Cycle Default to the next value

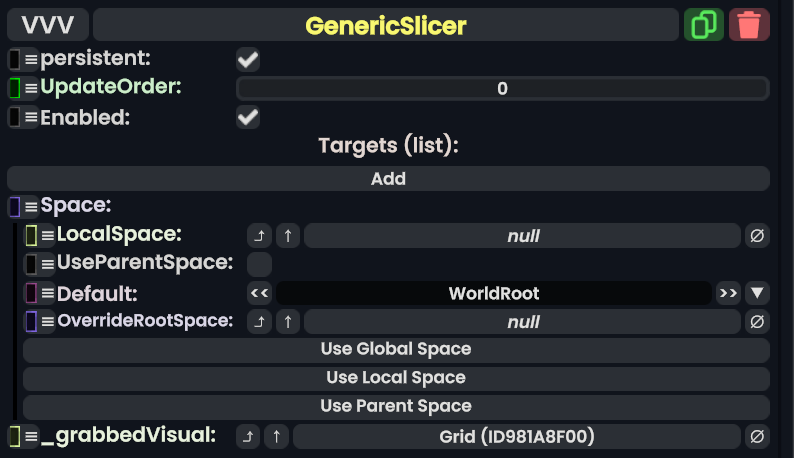click(728, 293)
